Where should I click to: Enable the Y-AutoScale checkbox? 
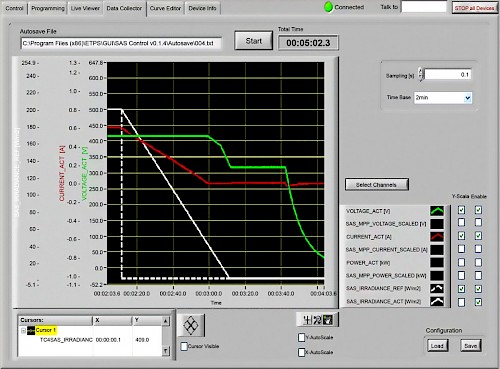(301, 337)
